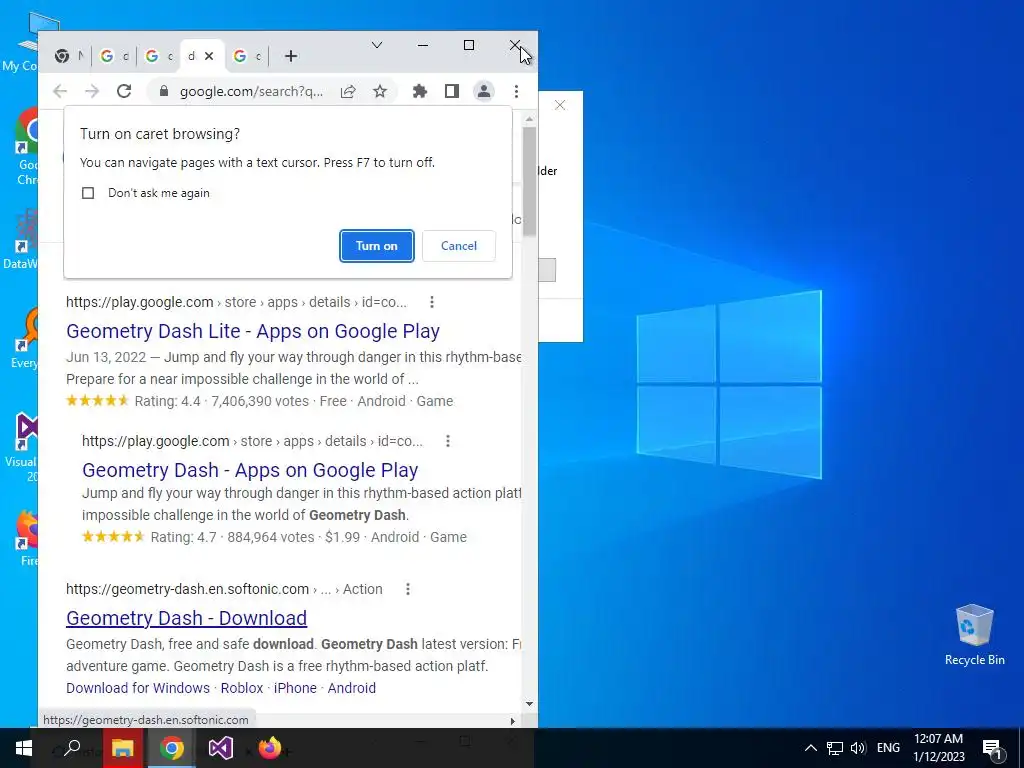Open the network status tray icon

(x=835, y=748)
